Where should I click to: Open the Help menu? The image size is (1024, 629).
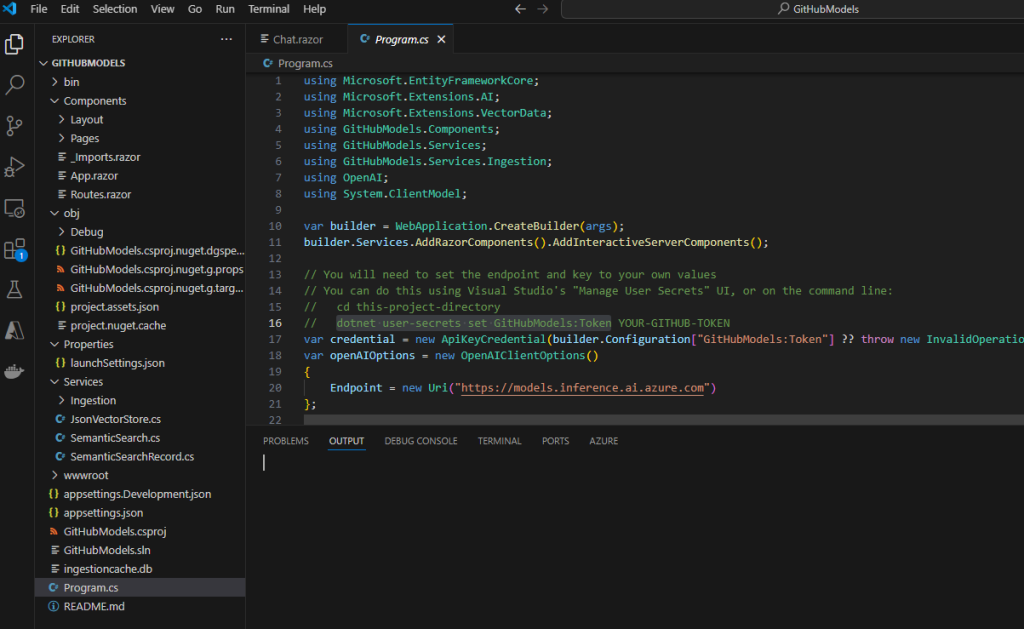pyautogui.click(x=314, y=9)
